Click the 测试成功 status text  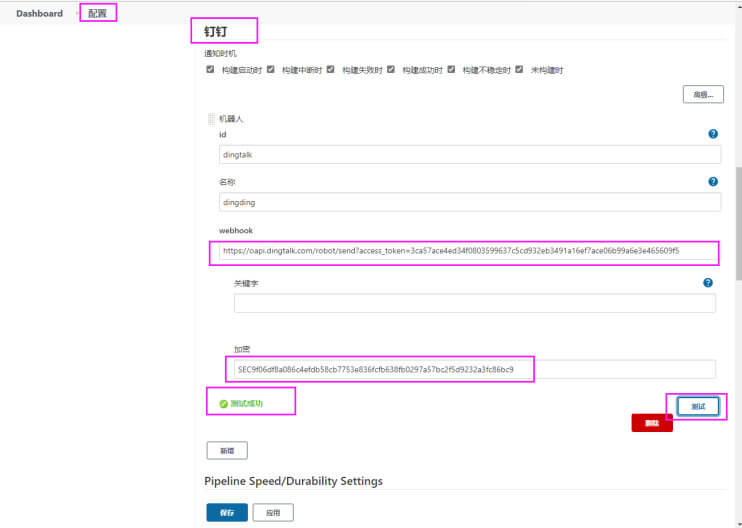246,404
